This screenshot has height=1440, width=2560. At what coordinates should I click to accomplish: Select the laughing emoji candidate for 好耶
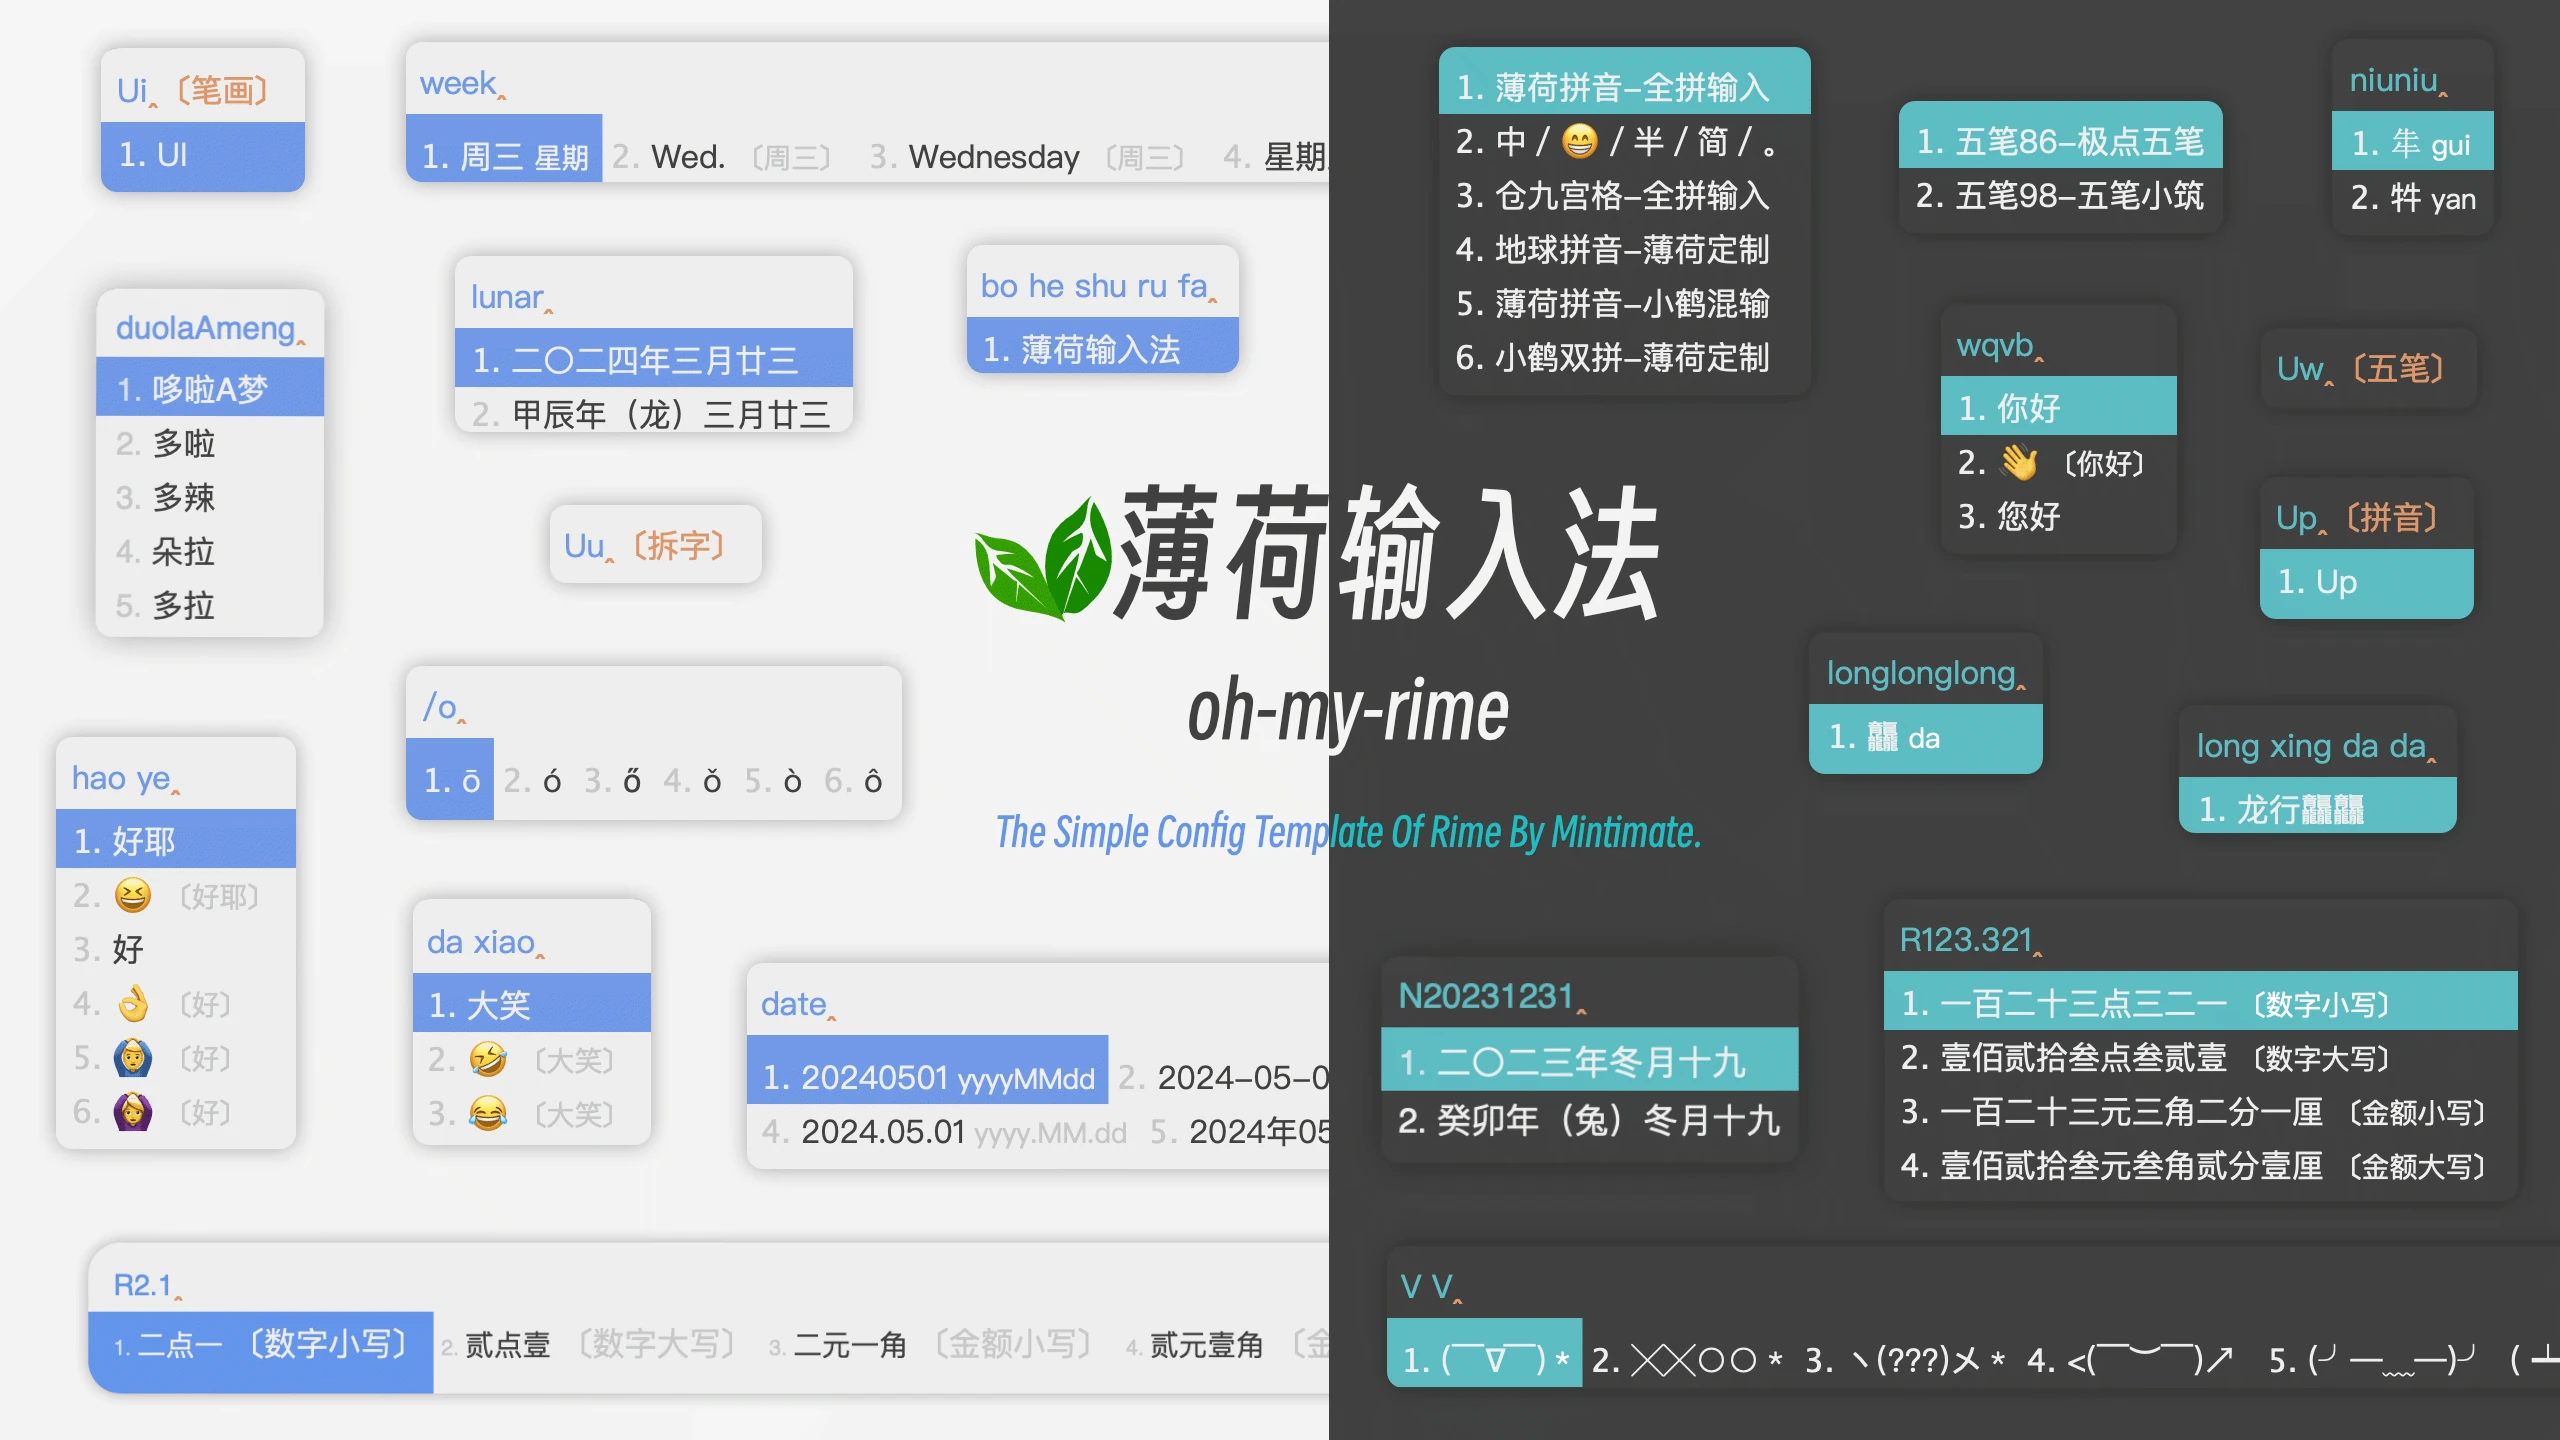coord(133,895)
